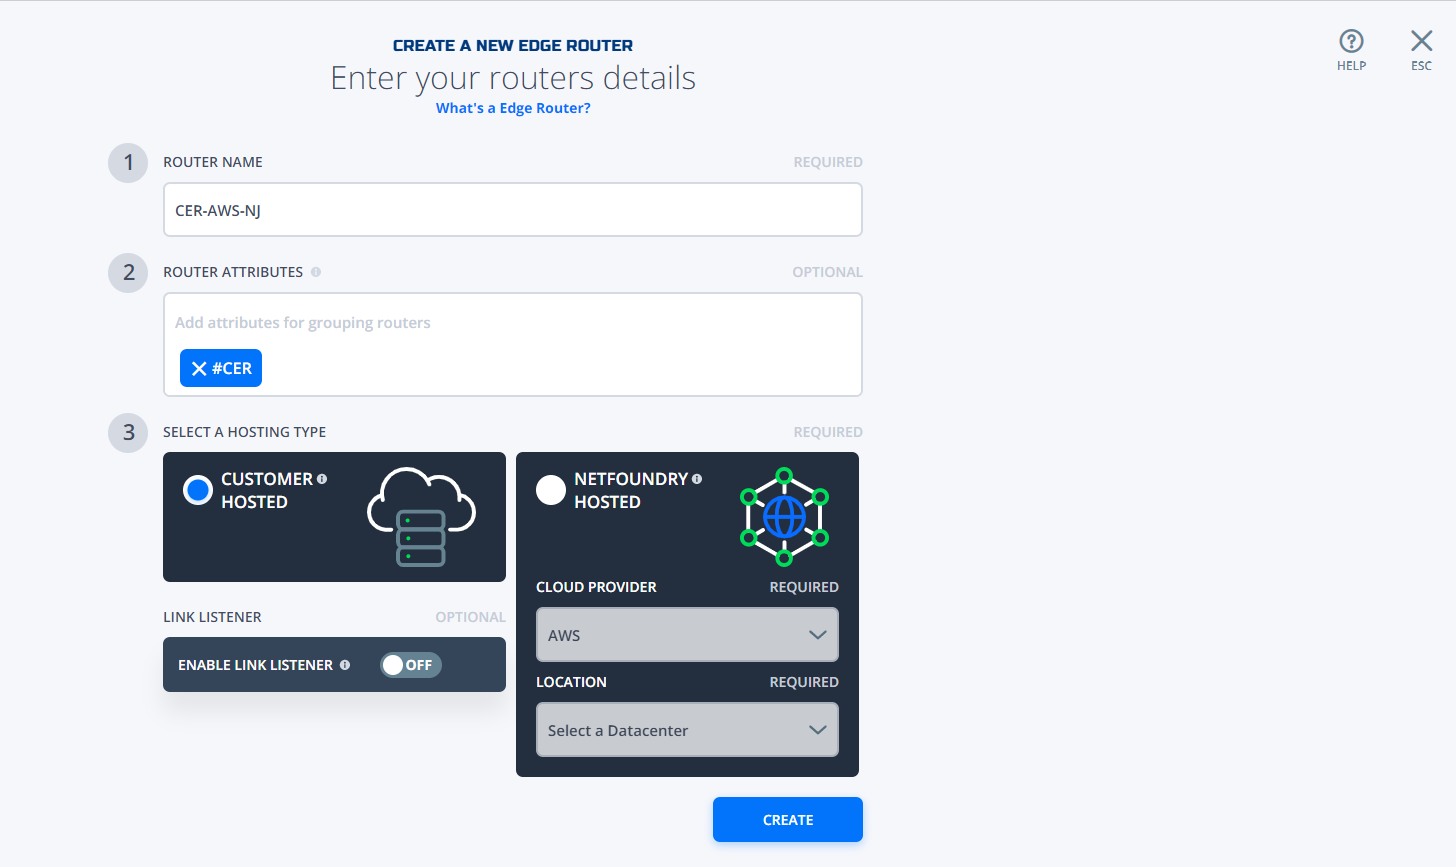Screen dimensions: 1456x867
Task: Click the LOCATION label
Action: coord(571,682)
